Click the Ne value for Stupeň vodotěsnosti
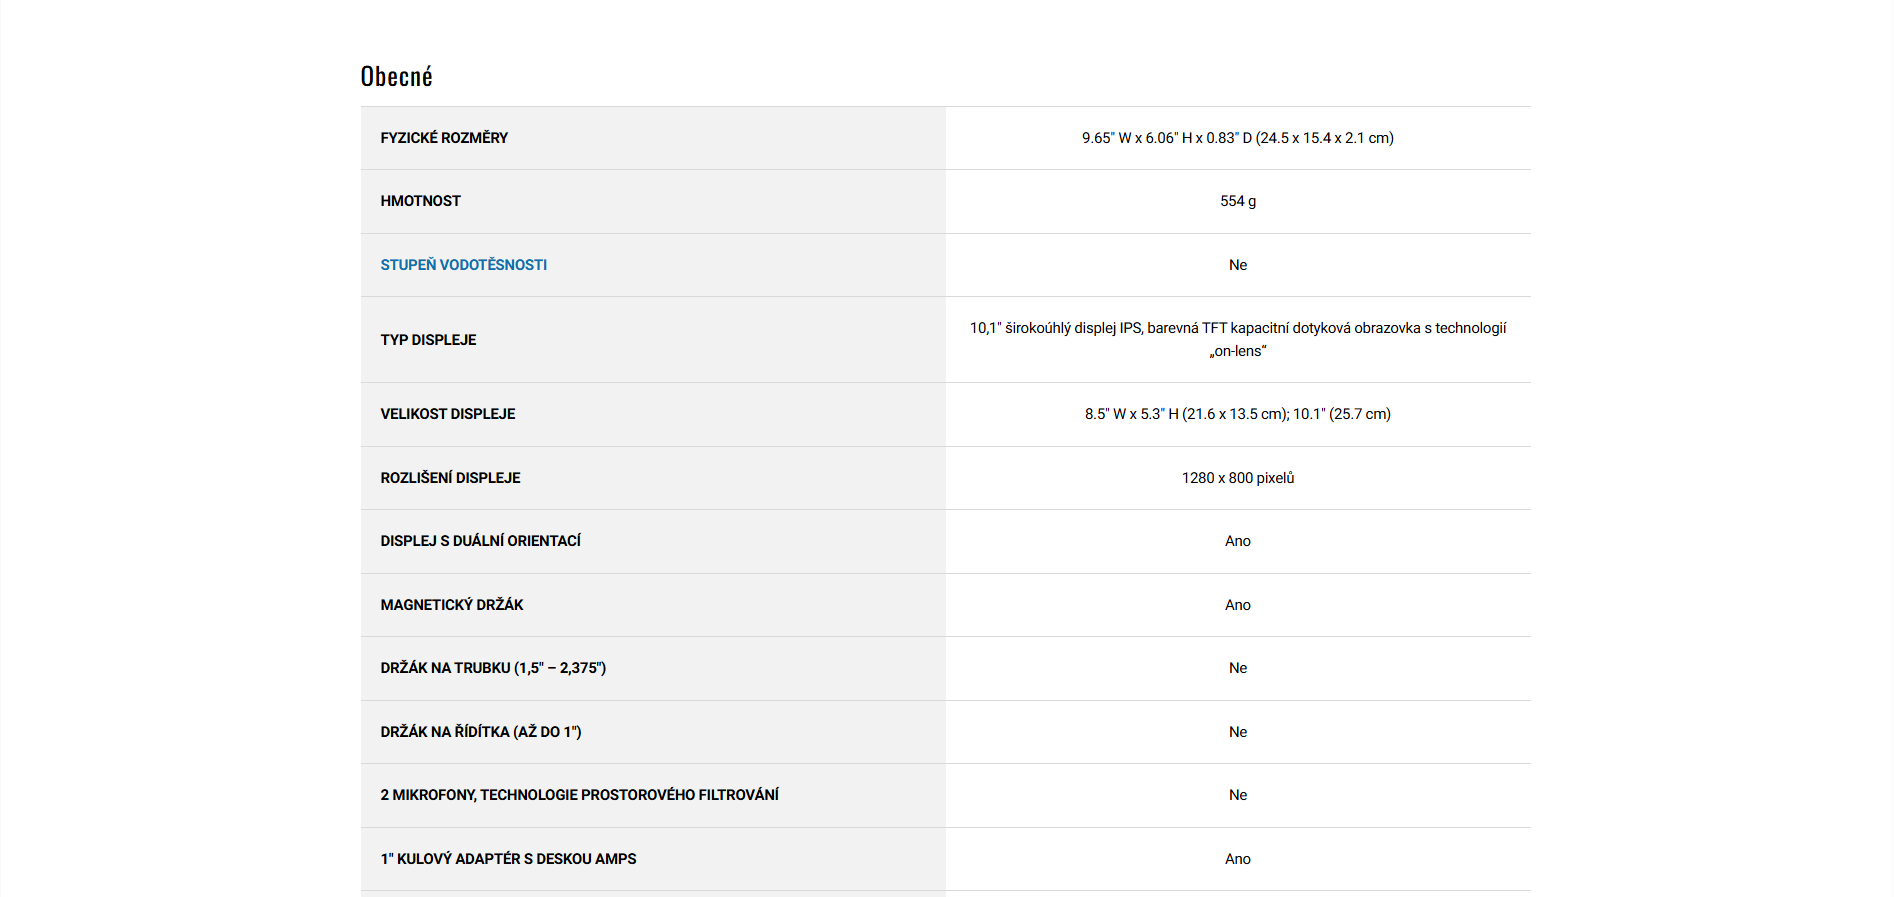The image size is (1894, 897). pyautogui.click(x=1237, y=265)
